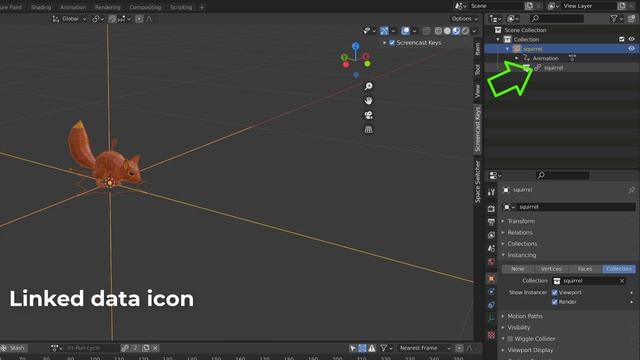Open viewport shading options dropdown arrow

(x=474, y=31)
